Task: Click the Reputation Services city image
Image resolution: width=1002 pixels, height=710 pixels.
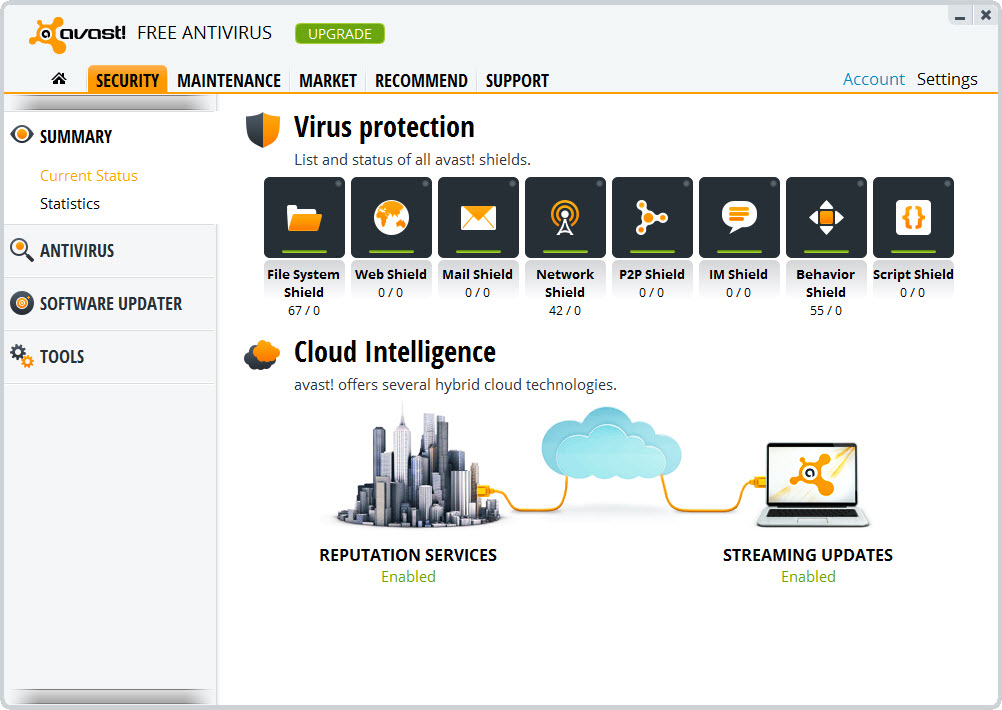Action: coord(419,467)
